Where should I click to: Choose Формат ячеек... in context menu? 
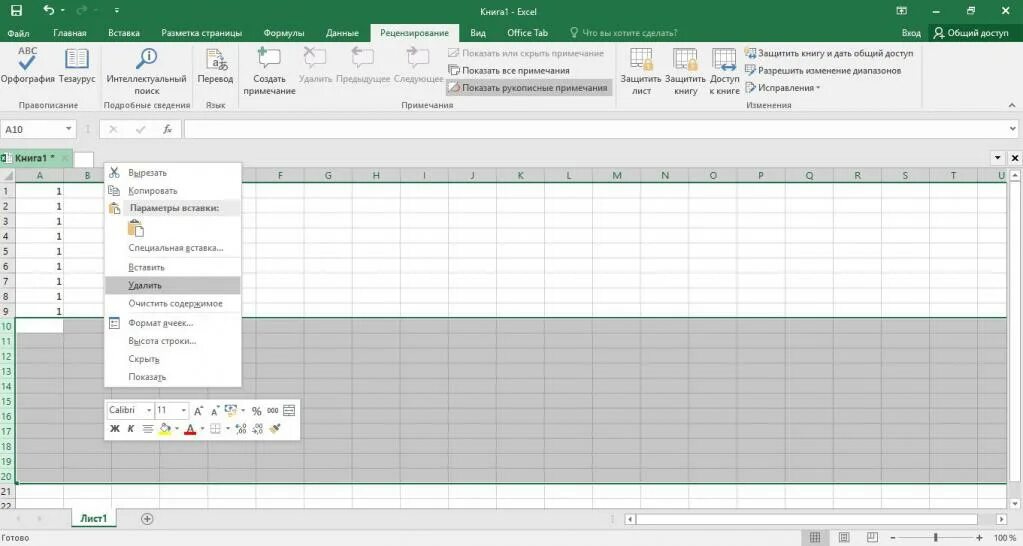click(172, 323)
